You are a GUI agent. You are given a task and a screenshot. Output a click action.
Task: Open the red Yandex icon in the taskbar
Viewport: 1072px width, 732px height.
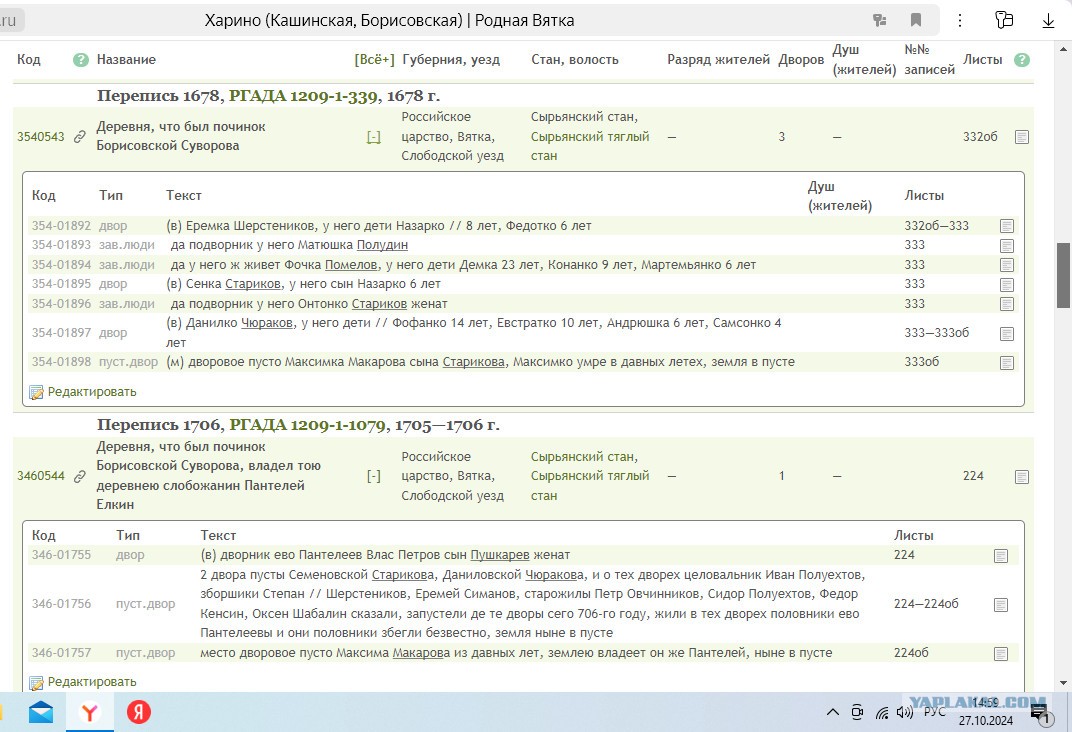pyautogui.click(x=139, y=713)
